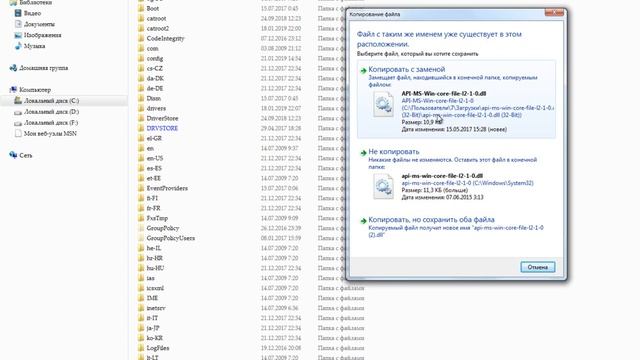Click folder icon of catroot
This screenshot has height=360, width=640.
(x=141, y=18)
